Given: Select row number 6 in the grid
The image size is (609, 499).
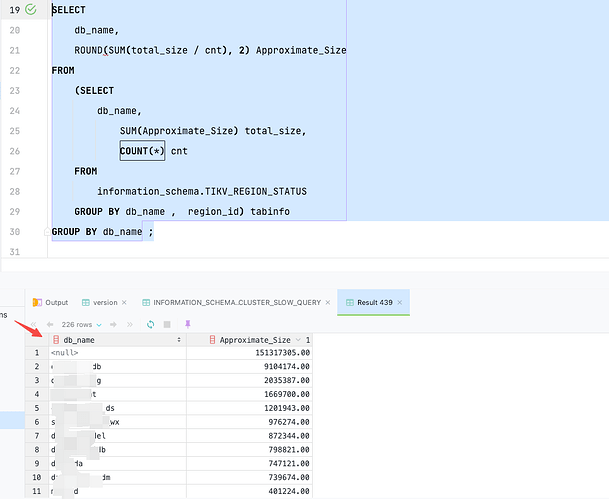Looking at the screenshot, I should 37,422.
